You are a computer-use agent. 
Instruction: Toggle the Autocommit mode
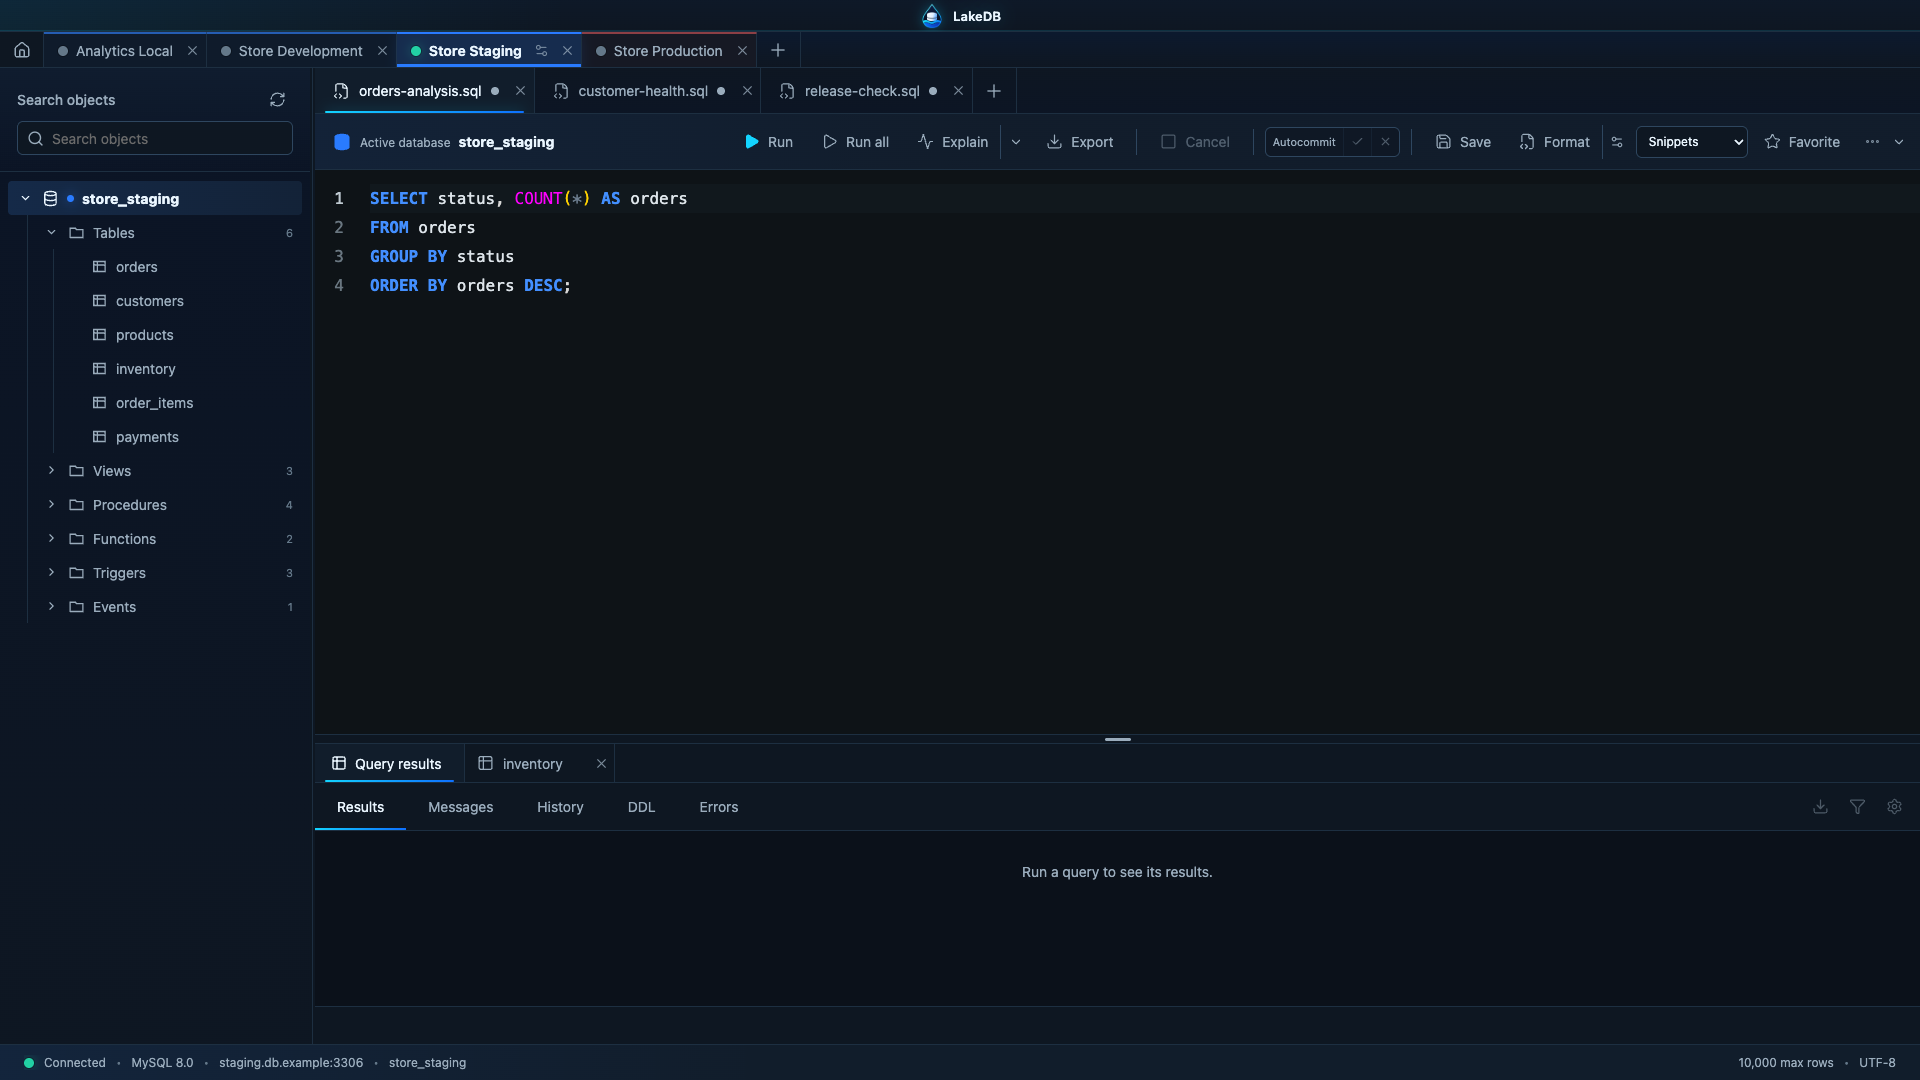pyautogui.click(x=1303, y=142)
